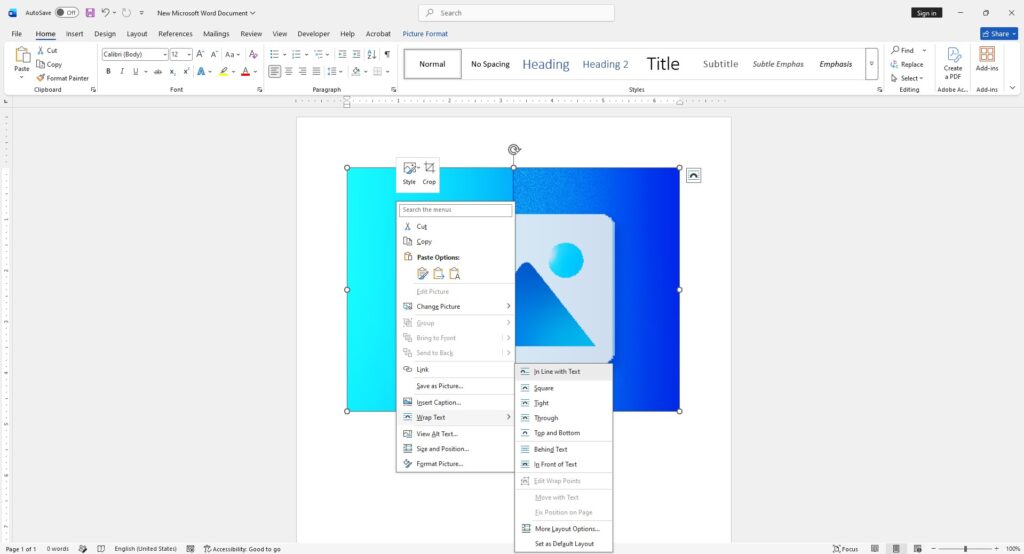The width and height of the screenshot is (1024, 554).
Task: Open the font name dropdown Calibri (Body)
Action: click(164, 54)
